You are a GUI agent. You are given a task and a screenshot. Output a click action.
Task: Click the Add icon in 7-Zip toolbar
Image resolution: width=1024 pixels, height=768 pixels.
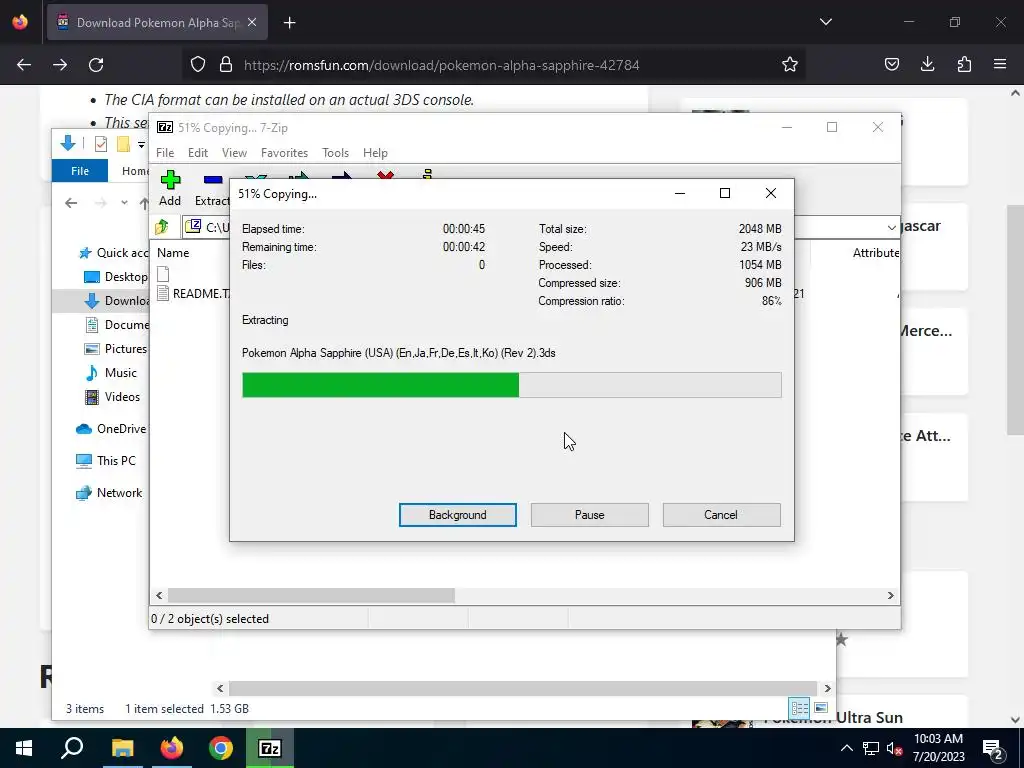click(x=170, y=180)
